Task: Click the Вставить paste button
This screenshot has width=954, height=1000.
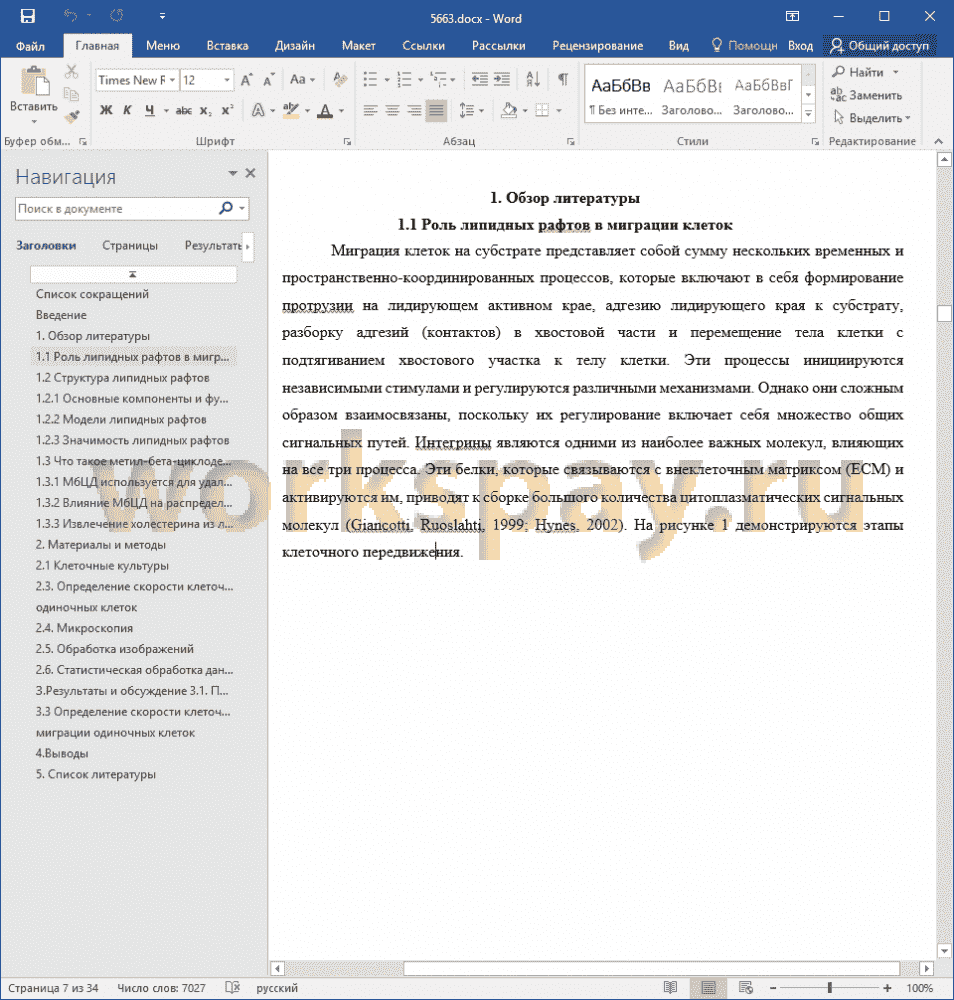Action: tap(34, 92)
